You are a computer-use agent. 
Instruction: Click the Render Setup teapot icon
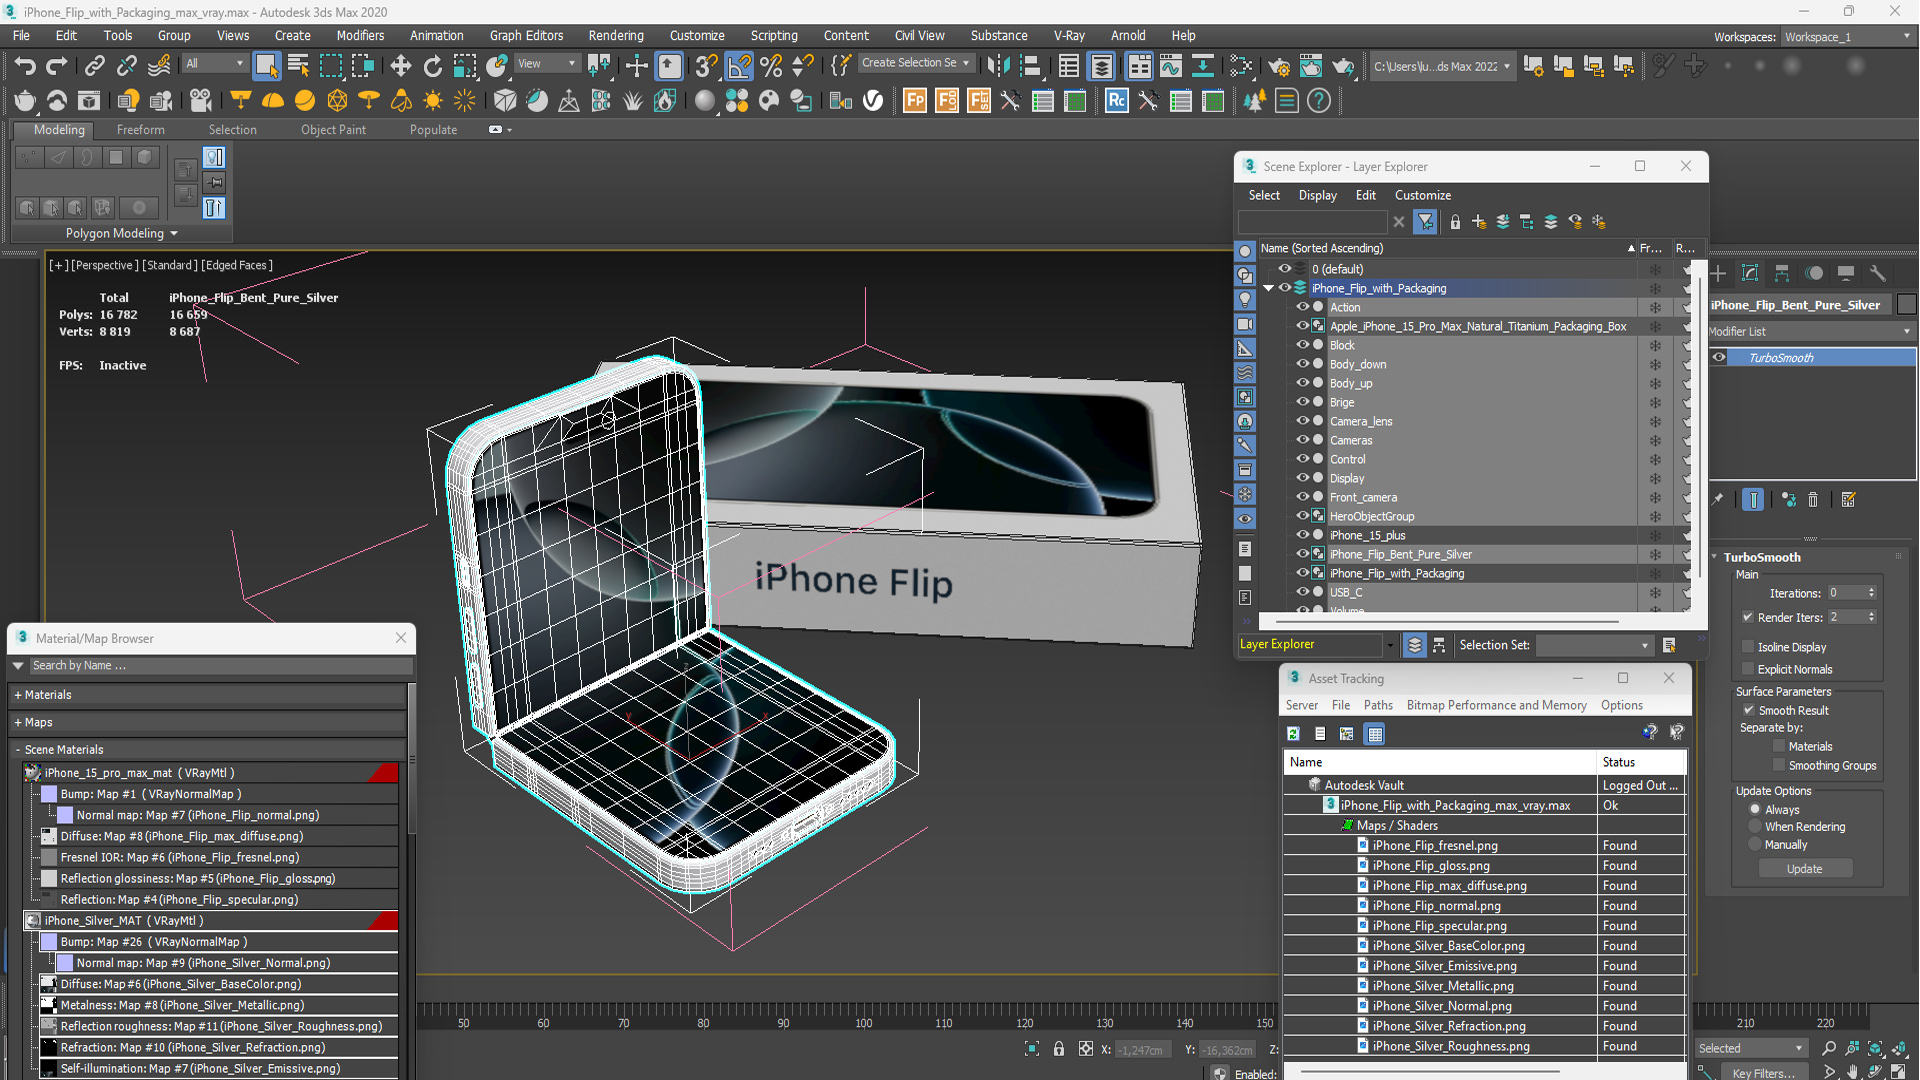coord(1278,66)
